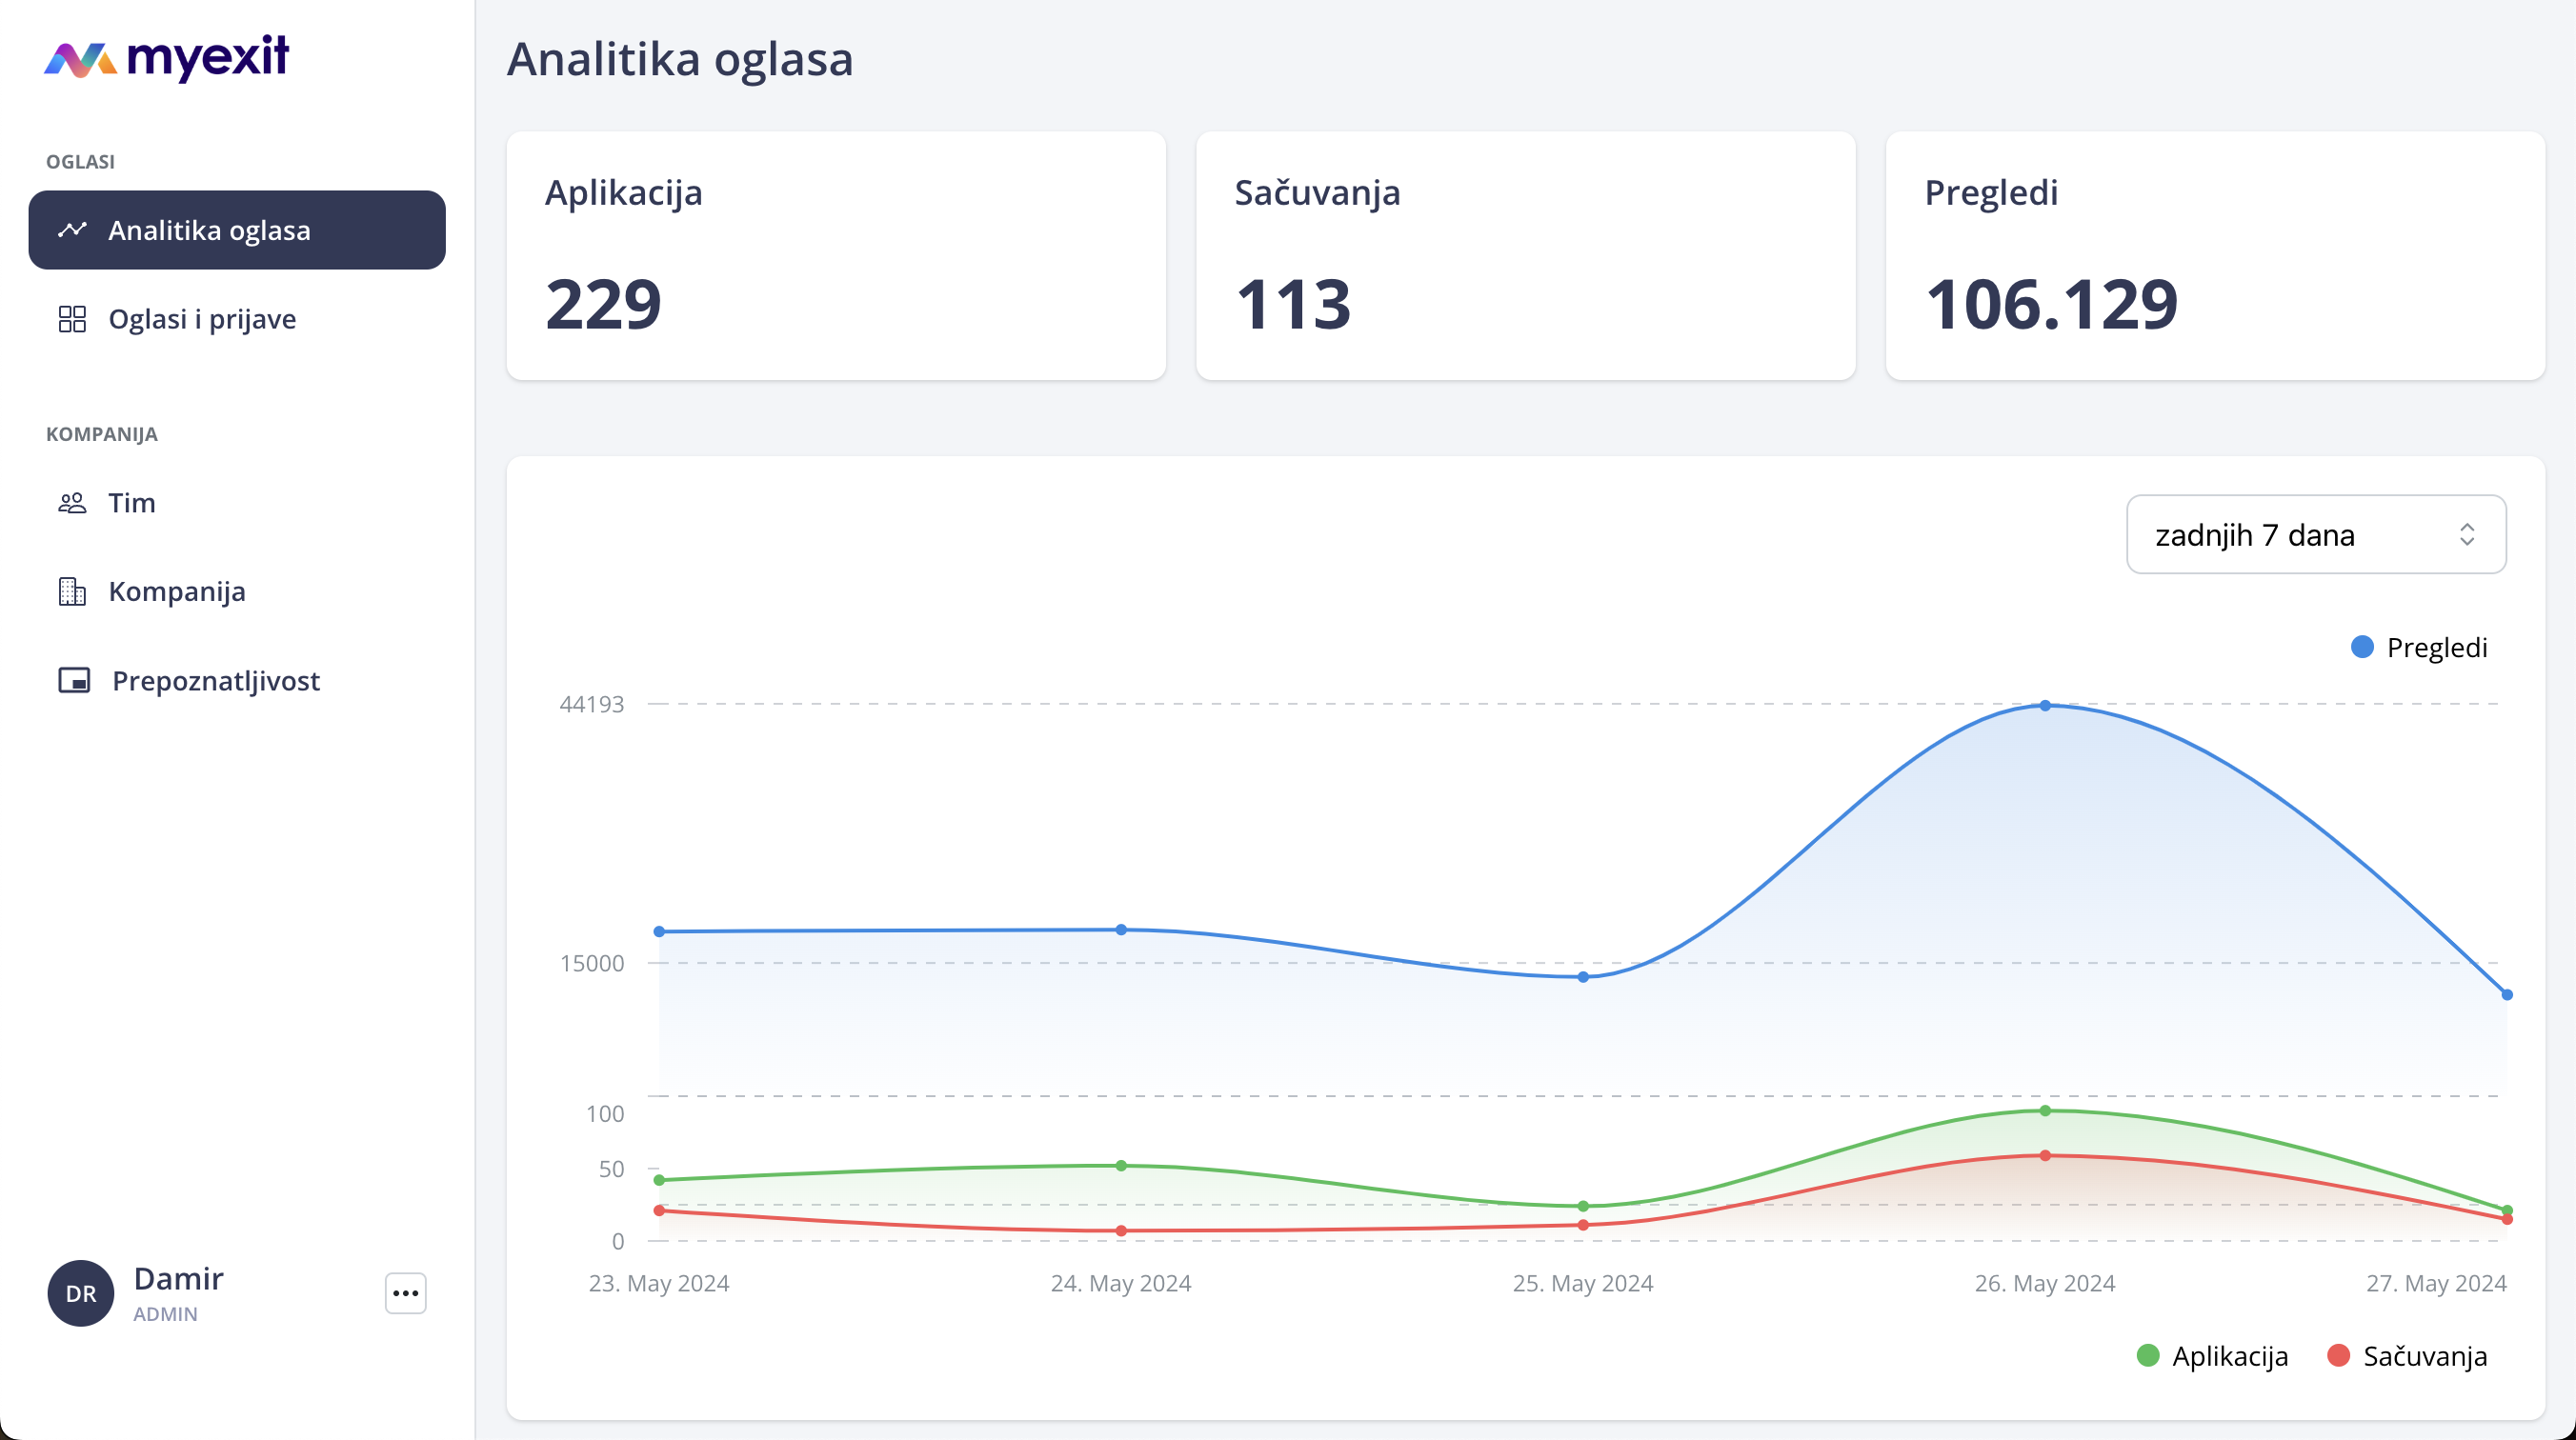Screen dimensions: 2576x1440
Task: Click the 23. May 2024 axis label
Action: [659, 1283]
